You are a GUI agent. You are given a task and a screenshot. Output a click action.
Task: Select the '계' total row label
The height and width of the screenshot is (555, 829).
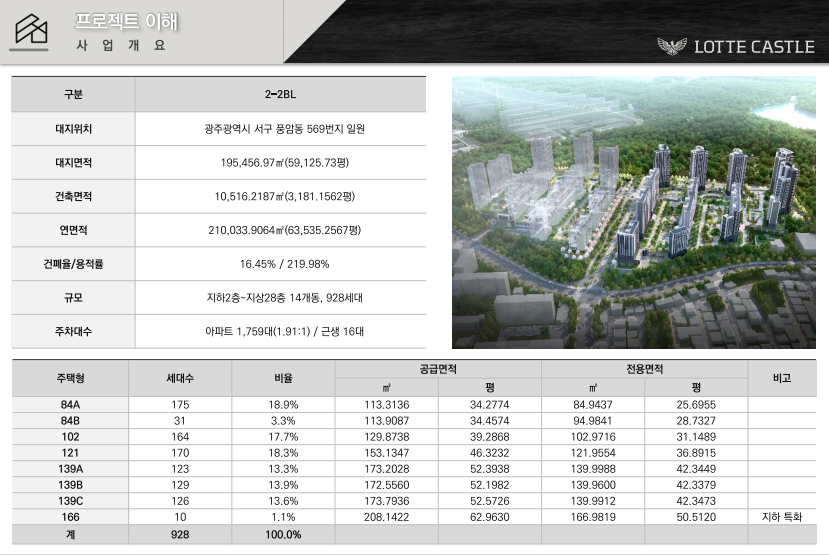pyautogui.click(x=70, y=534)
